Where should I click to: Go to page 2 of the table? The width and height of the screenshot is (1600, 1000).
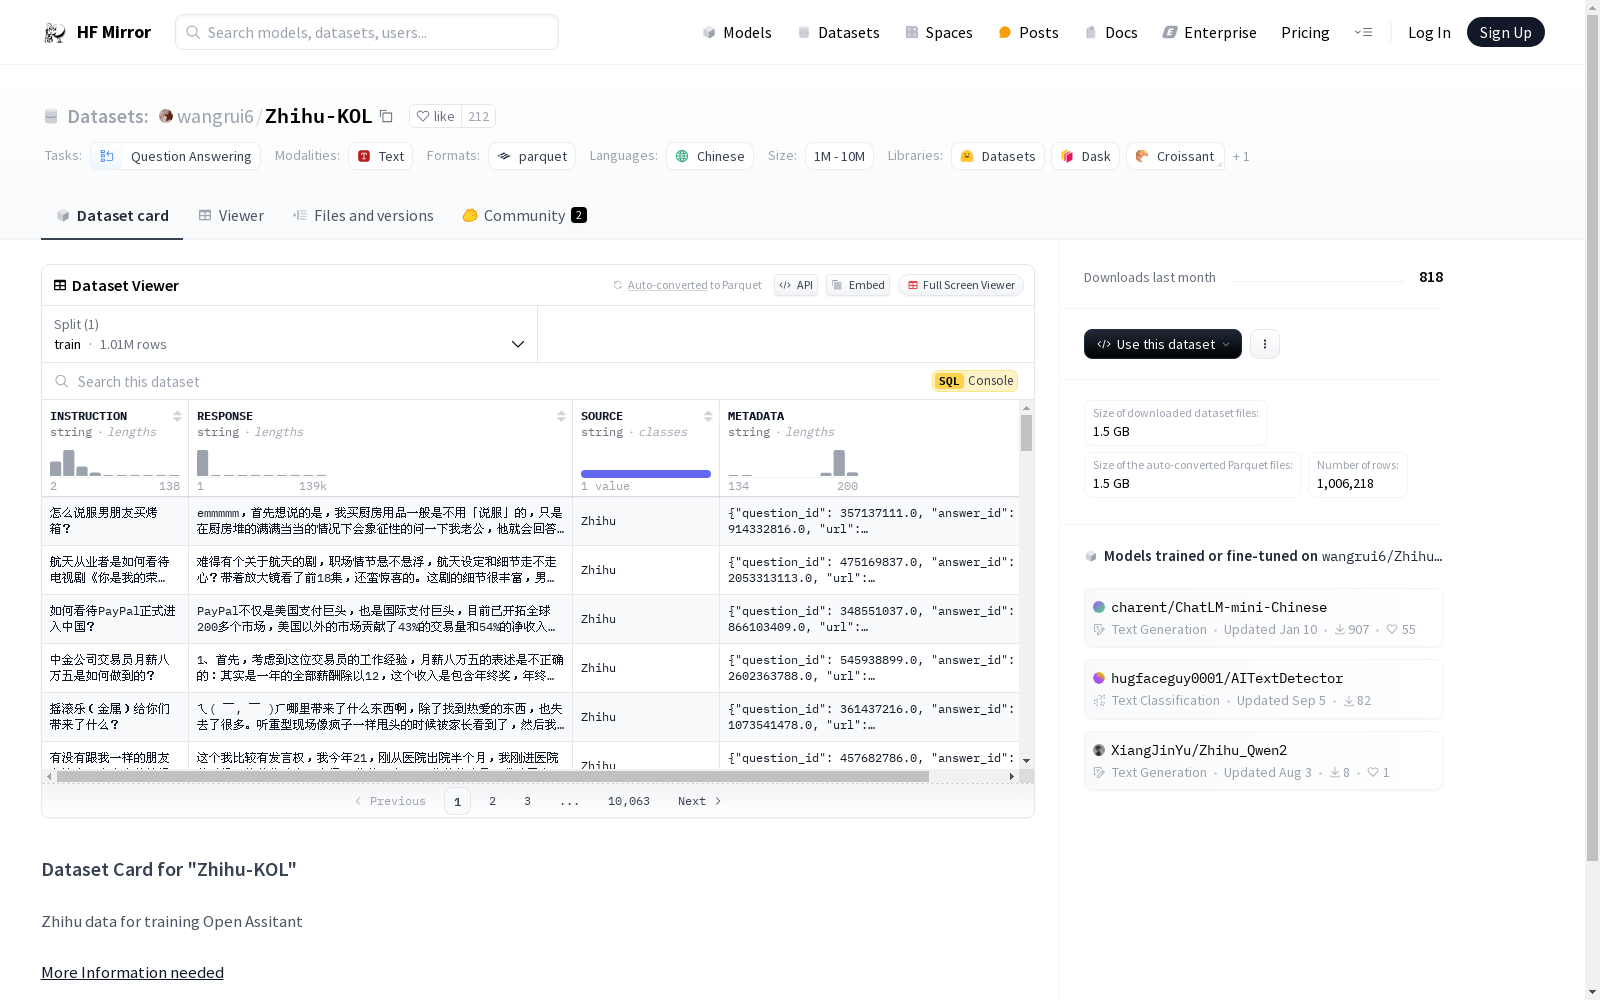(492, 801)
